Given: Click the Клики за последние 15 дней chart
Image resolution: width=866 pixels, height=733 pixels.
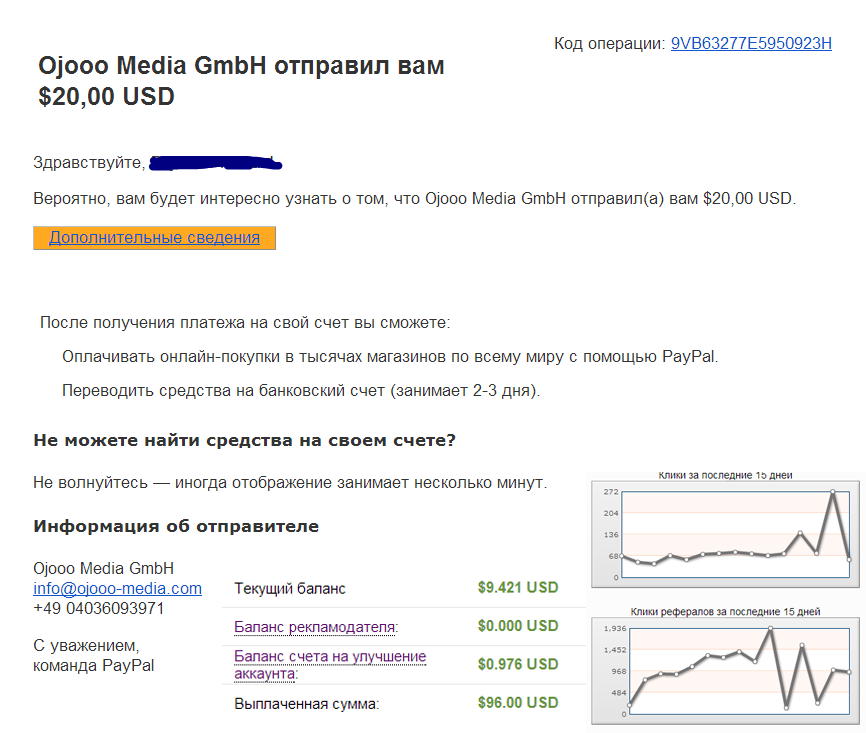Looking at the screenshot, I should coord(725,534).
